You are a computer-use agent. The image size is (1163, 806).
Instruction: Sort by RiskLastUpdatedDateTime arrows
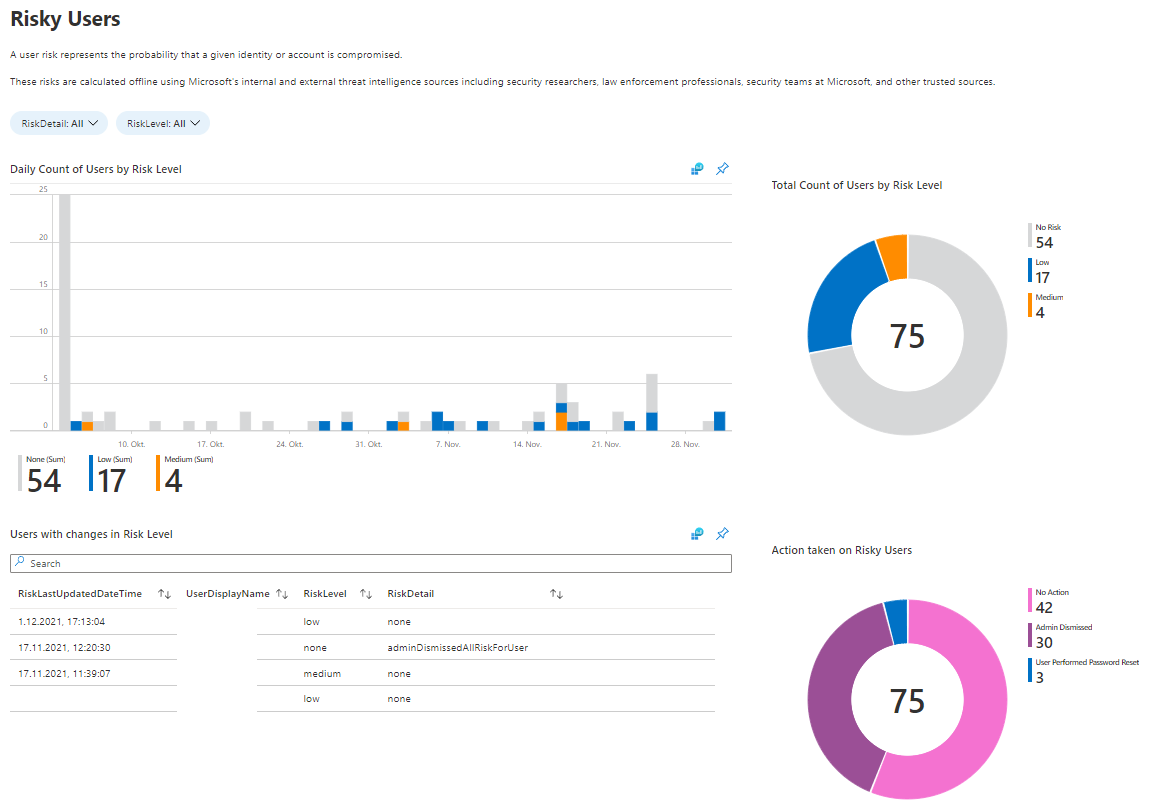click(165, 594)
